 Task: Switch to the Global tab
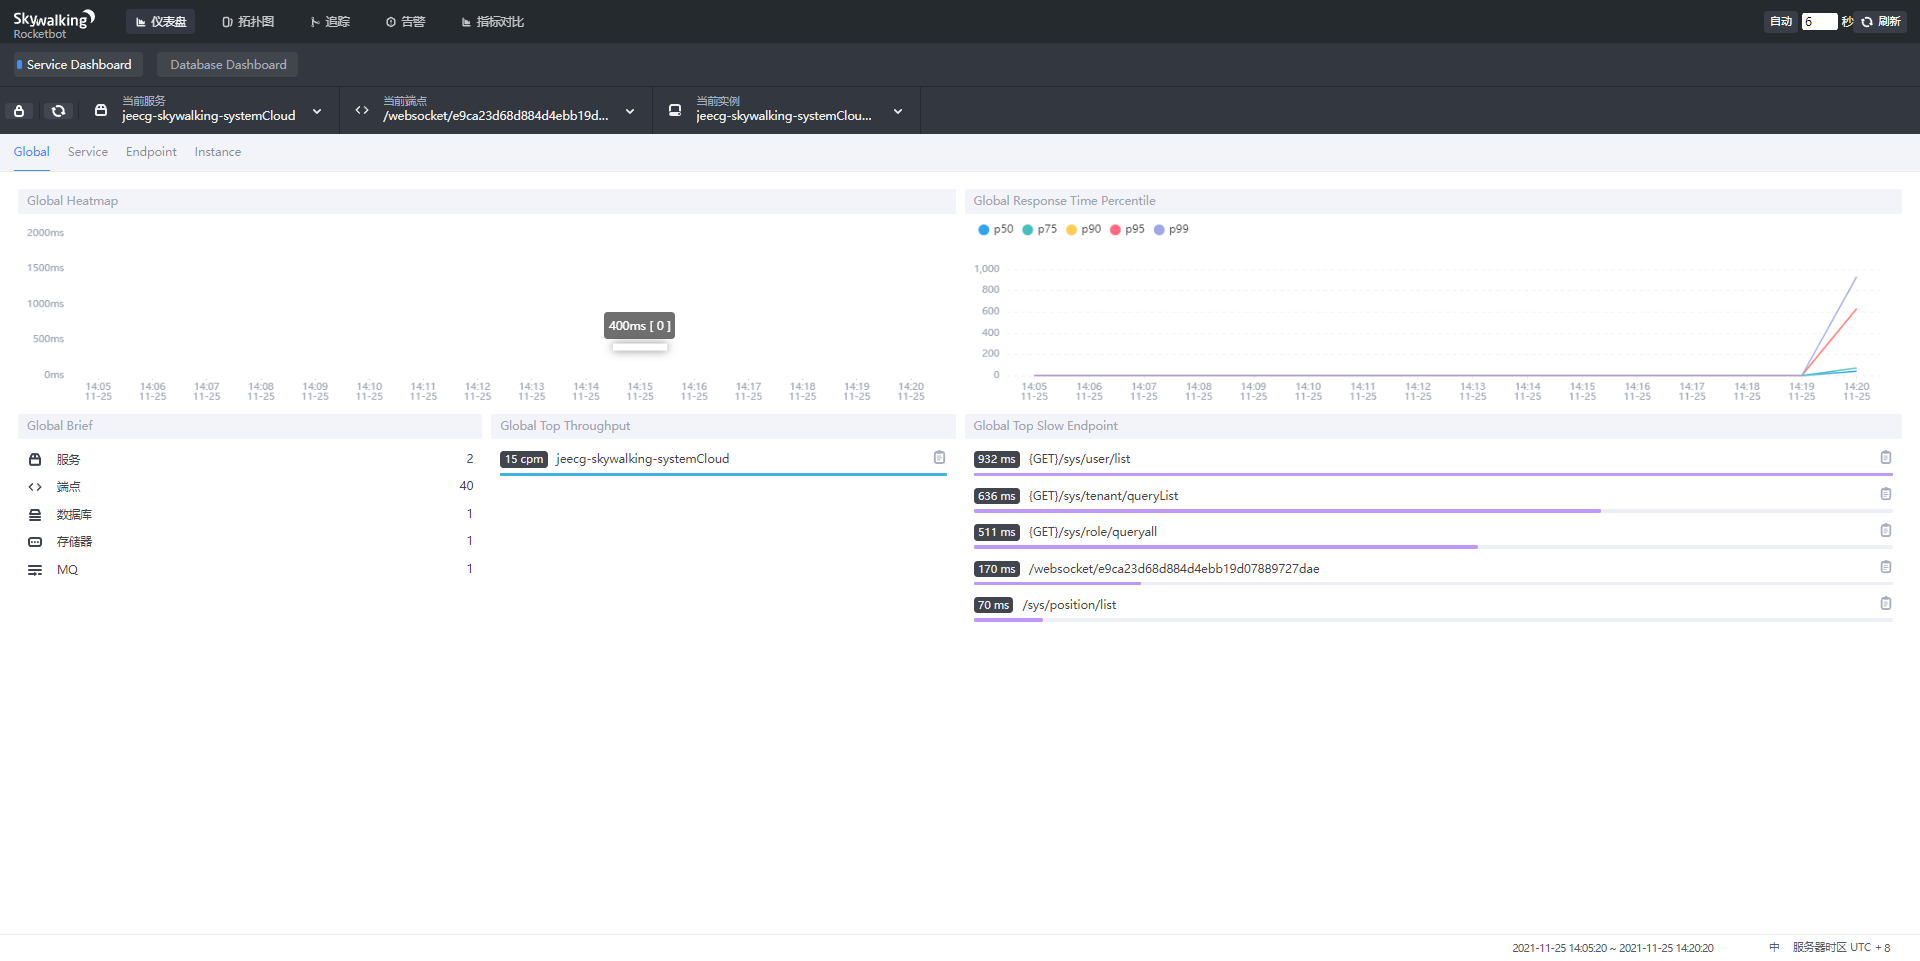tap(32, 152)
